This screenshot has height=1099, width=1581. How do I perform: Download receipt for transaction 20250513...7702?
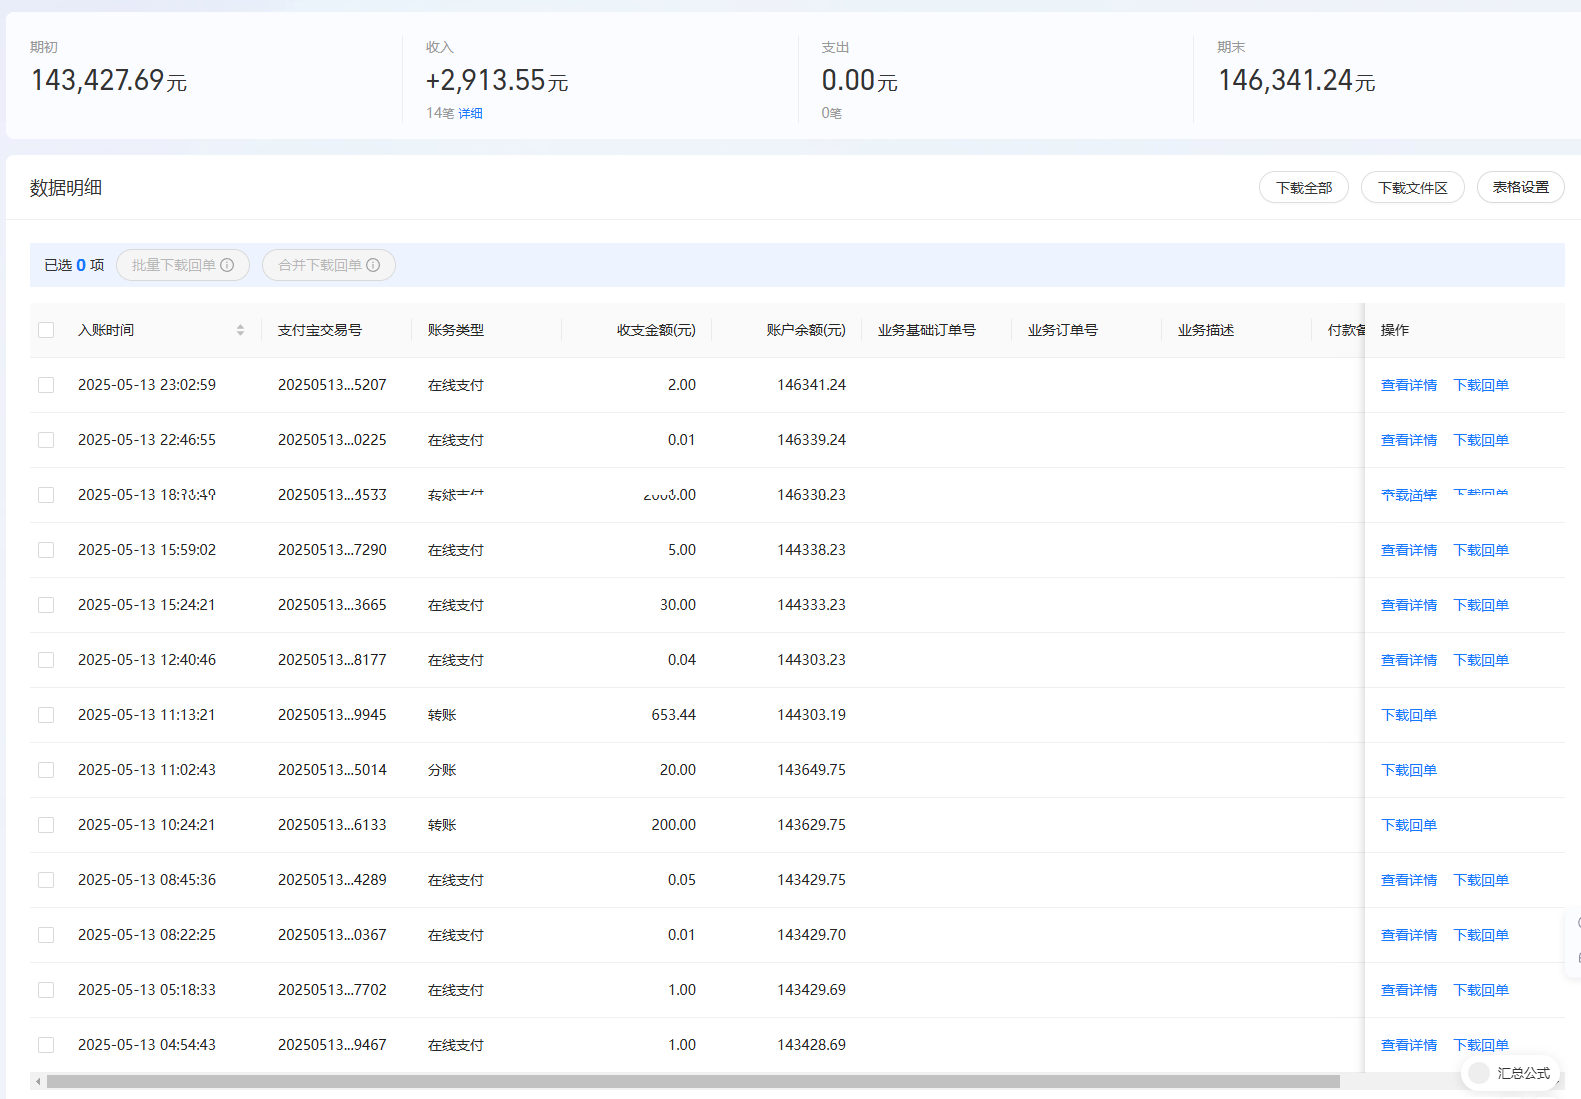(x=1481, y=990)
